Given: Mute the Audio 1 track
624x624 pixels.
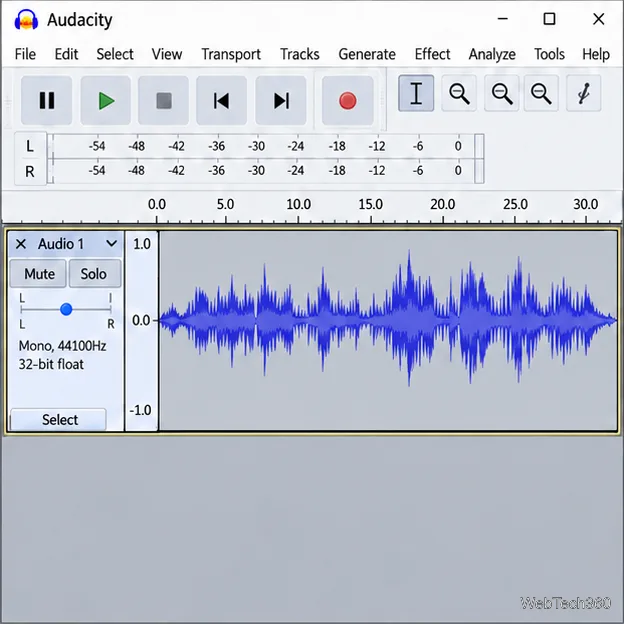Looking at the screenshot, I should (x=38, y=273).
